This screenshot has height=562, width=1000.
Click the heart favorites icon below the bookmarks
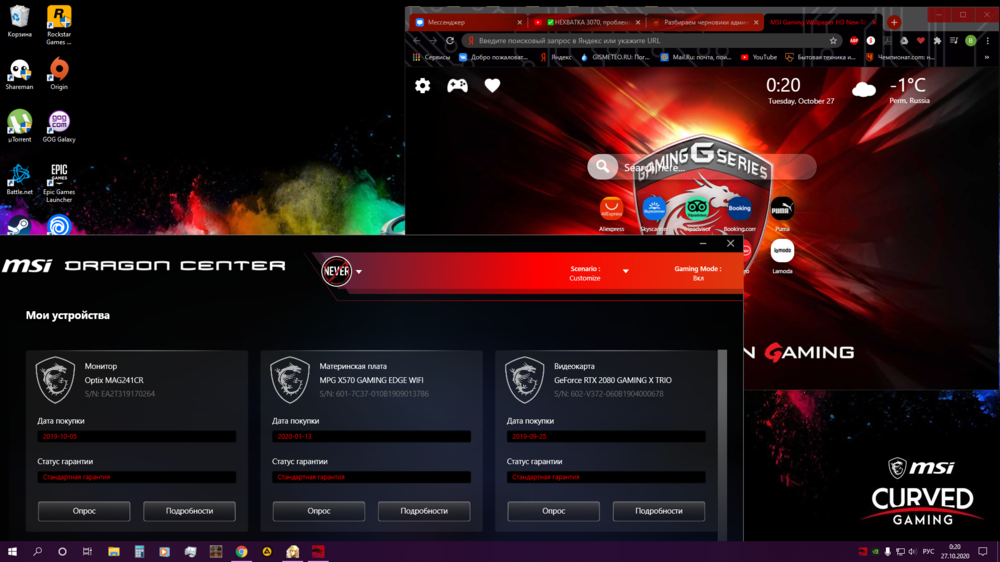[492, 86]
